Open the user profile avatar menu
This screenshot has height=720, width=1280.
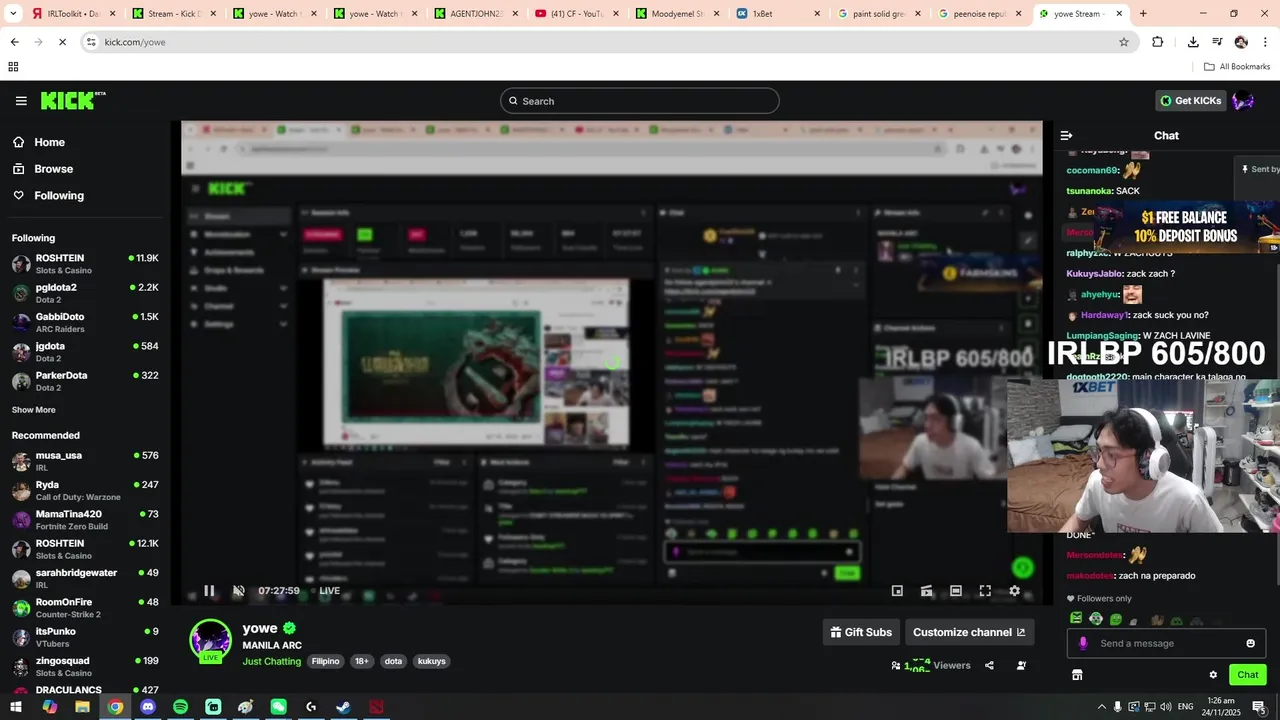click(x=1243, y=100)
